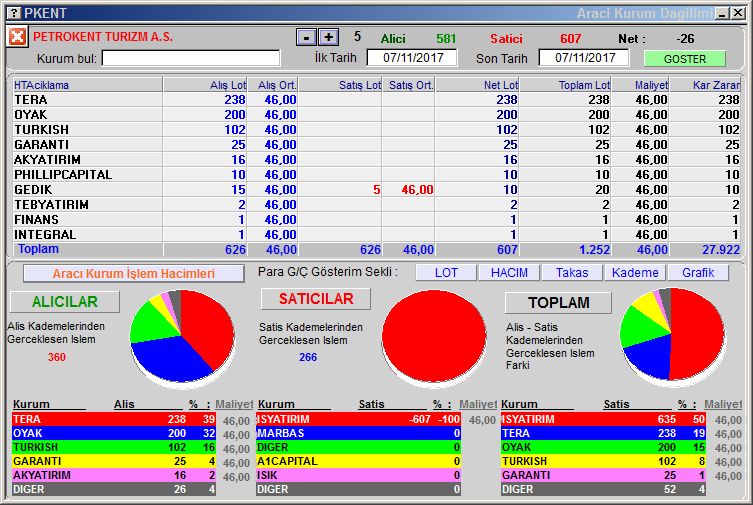The image size is (753, 505).
Task: Select the OYAK row in the top table
Action: point(376,115)
